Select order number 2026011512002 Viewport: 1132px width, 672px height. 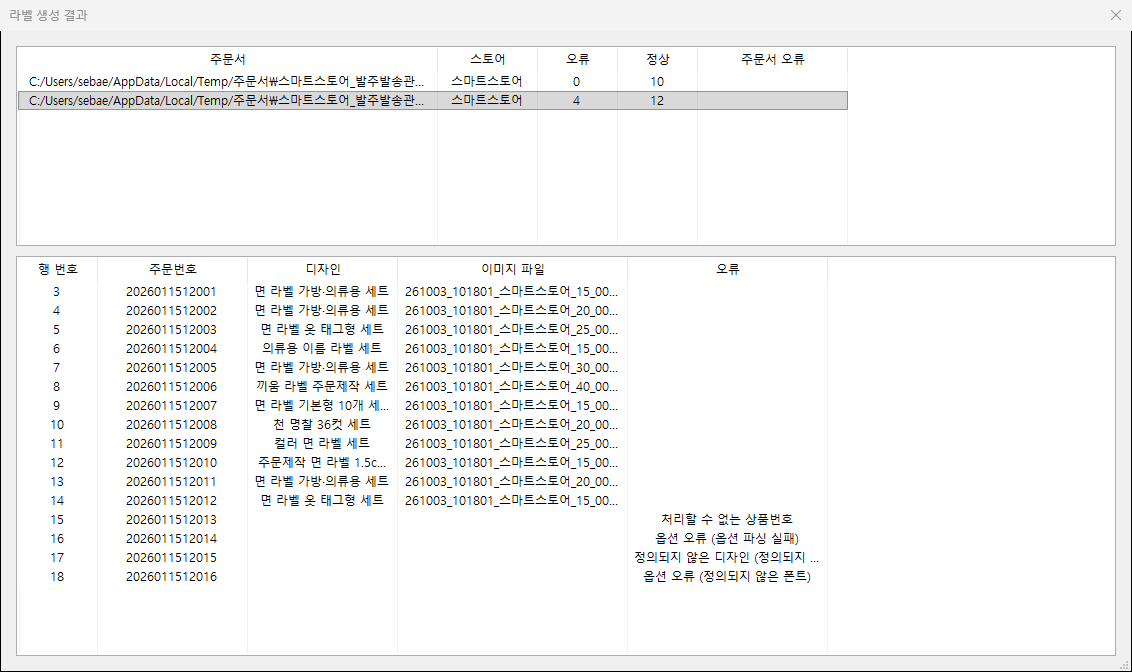click(171, 310)
